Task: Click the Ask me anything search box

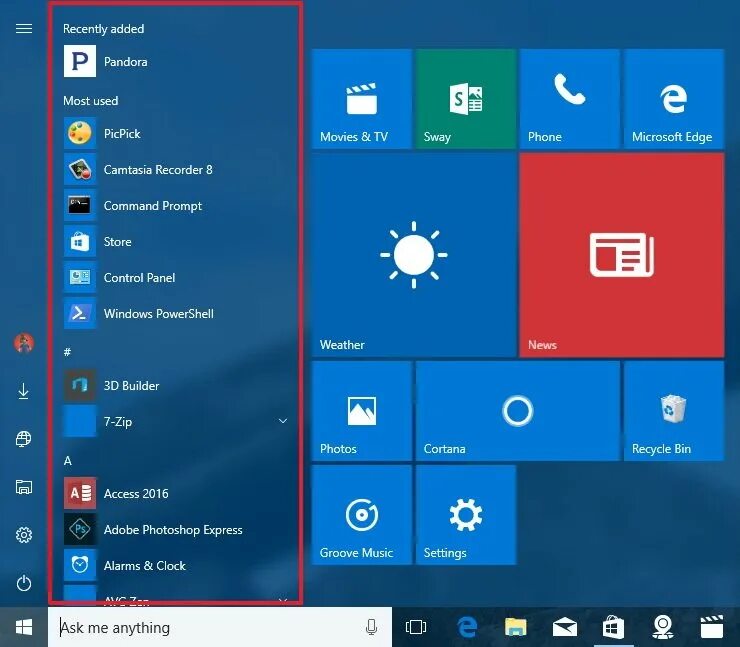Action: click(x=219, y=627)
